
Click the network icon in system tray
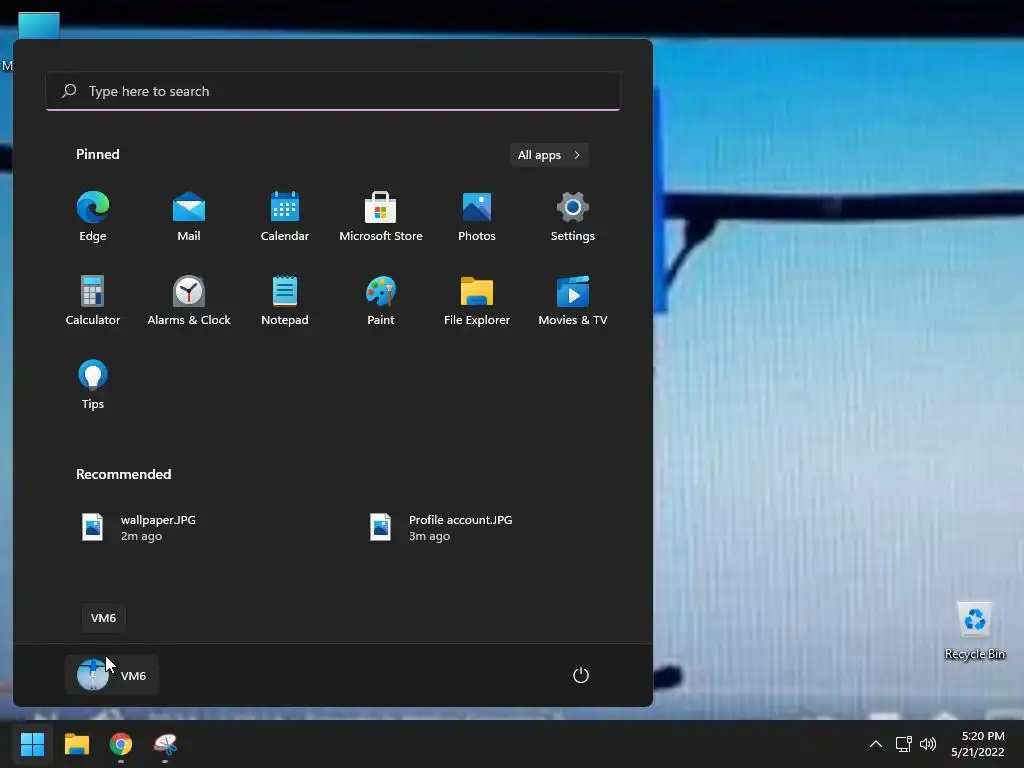(x=903, y=744)
